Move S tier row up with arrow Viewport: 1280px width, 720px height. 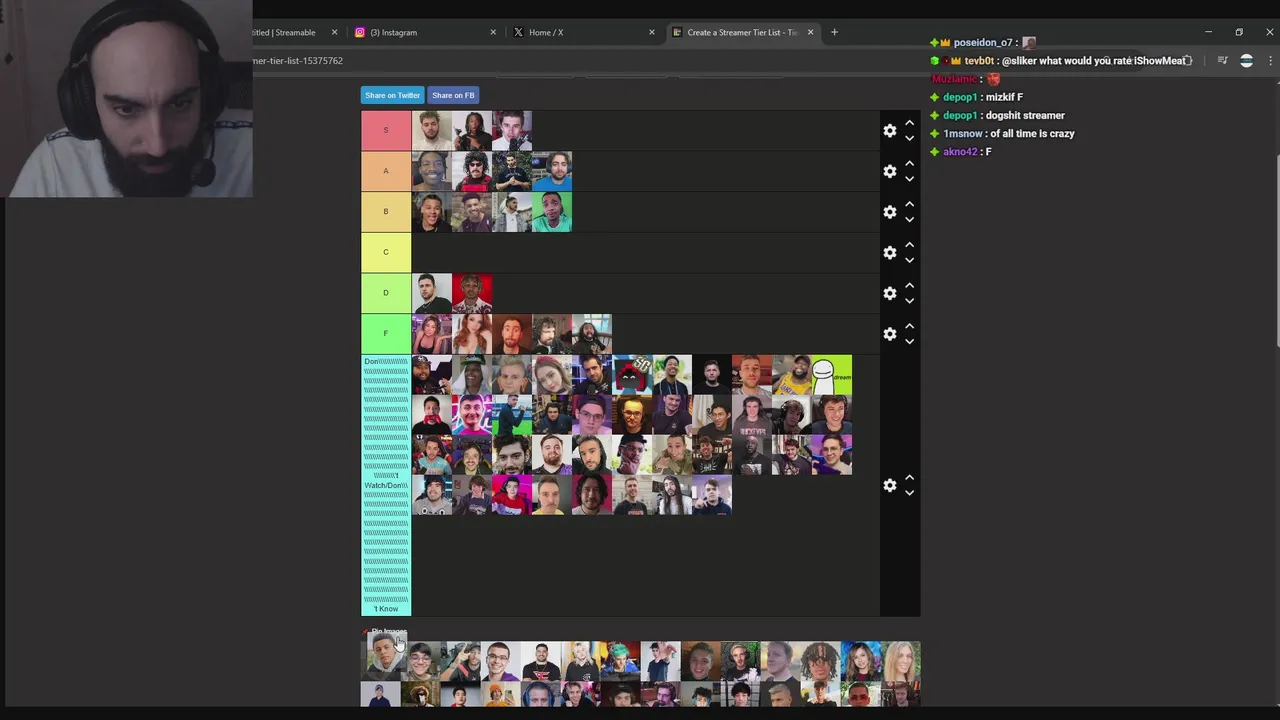click(x=909, y=123)
